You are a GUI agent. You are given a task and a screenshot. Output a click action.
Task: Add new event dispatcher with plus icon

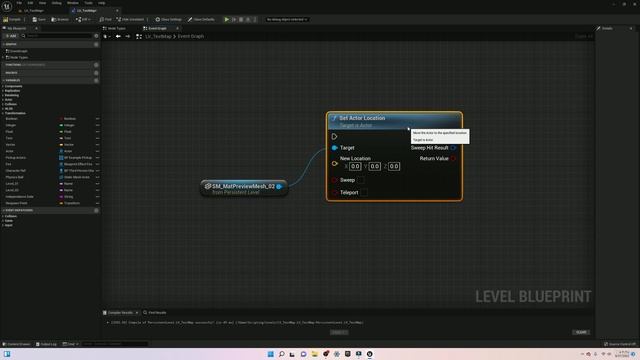[x=96, y=210]
